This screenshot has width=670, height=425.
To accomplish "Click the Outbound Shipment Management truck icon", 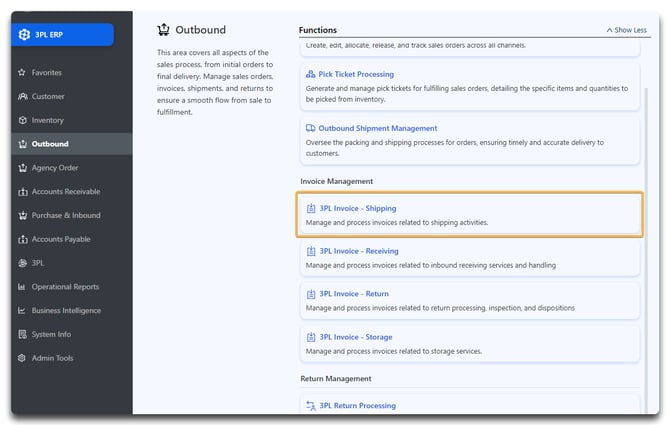I will click(x=311, y=128).
